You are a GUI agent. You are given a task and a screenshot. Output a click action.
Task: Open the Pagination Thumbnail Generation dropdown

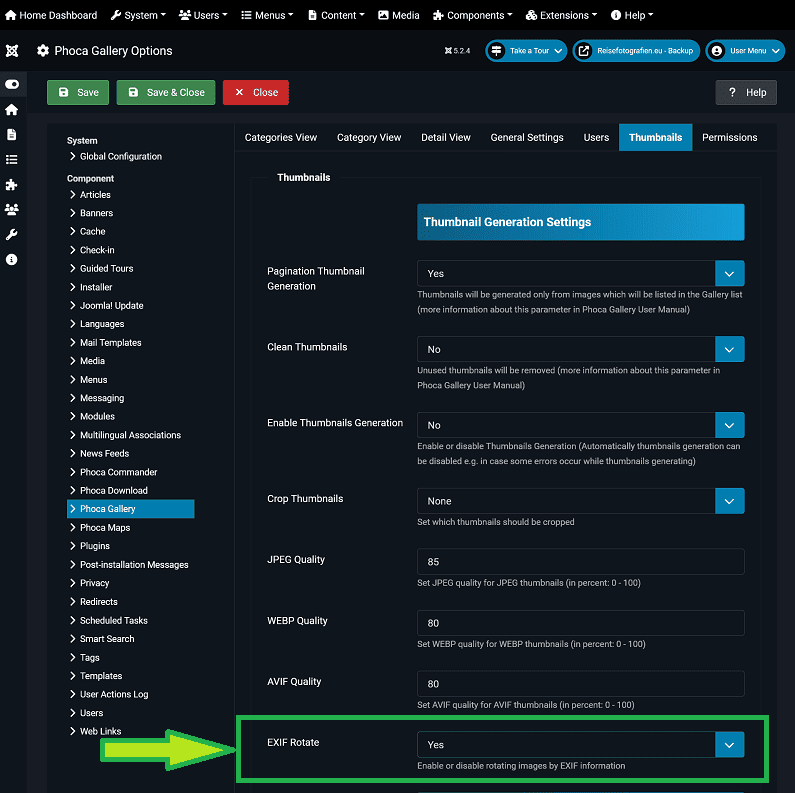click(580, 273)
